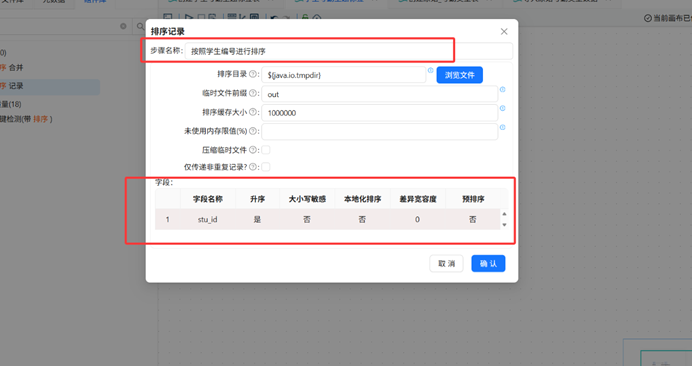Click the 是 value in the 升序 column

pos(257,219)
